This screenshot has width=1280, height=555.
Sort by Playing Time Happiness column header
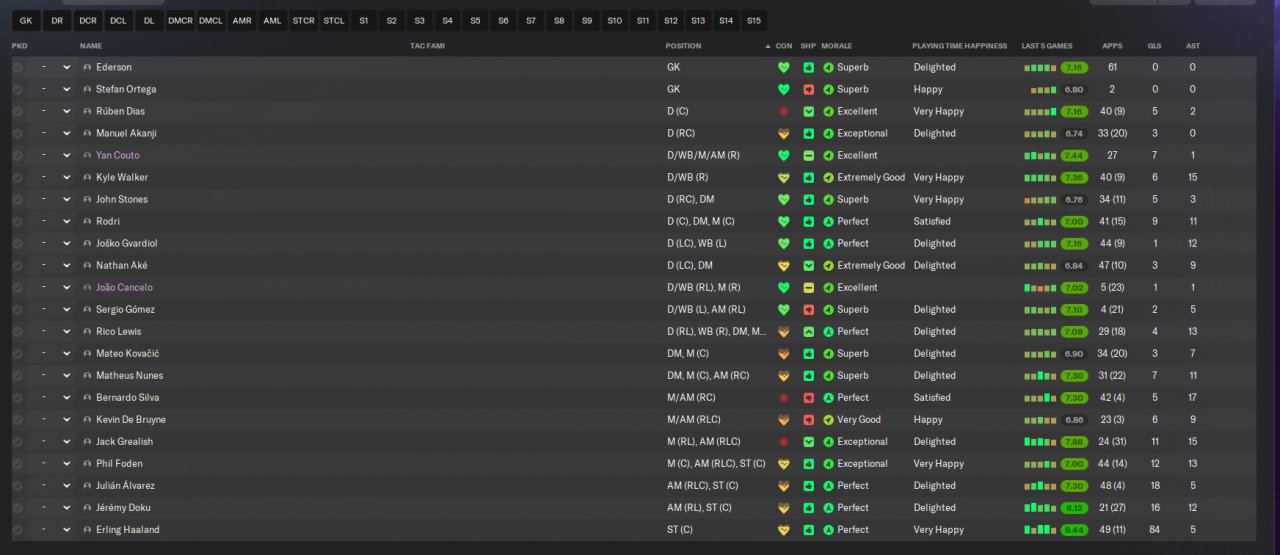point(960,46)
